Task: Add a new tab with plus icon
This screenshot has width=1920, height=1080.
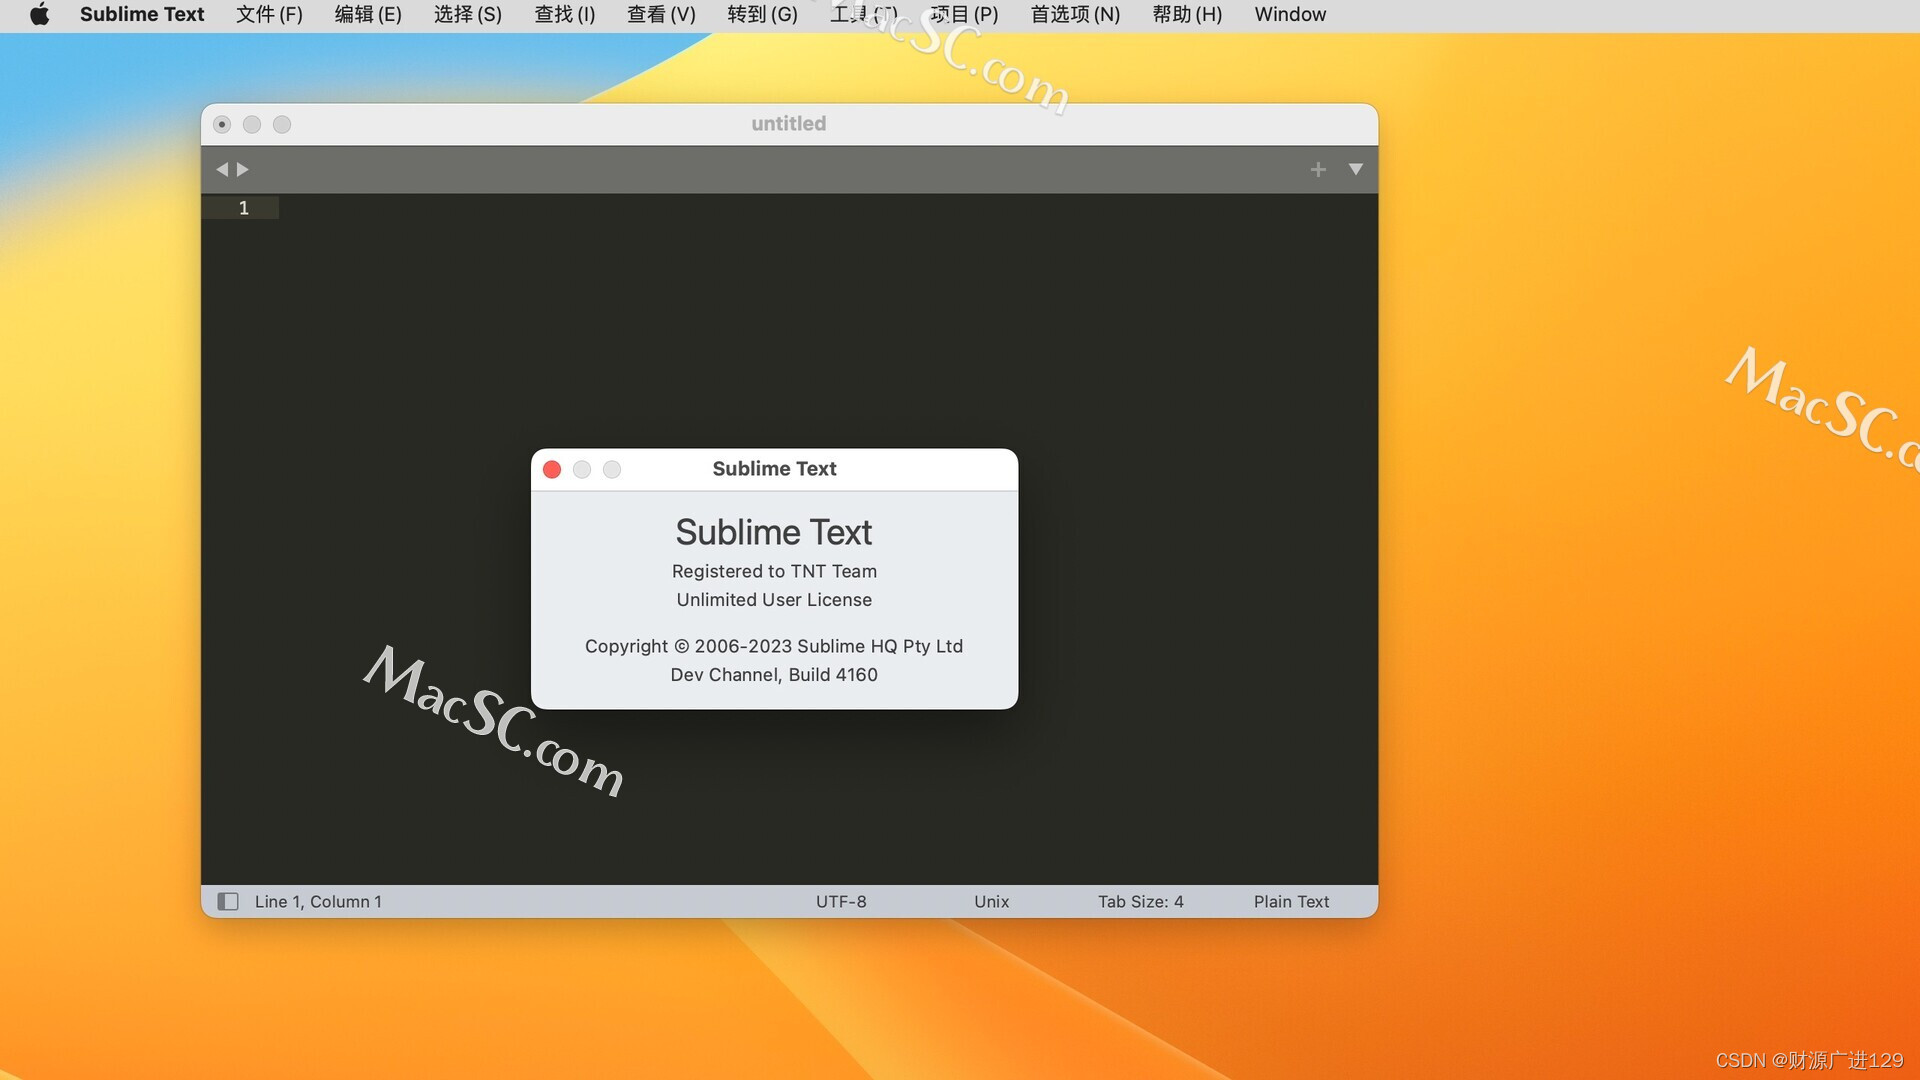Action: coord(1318,169)
